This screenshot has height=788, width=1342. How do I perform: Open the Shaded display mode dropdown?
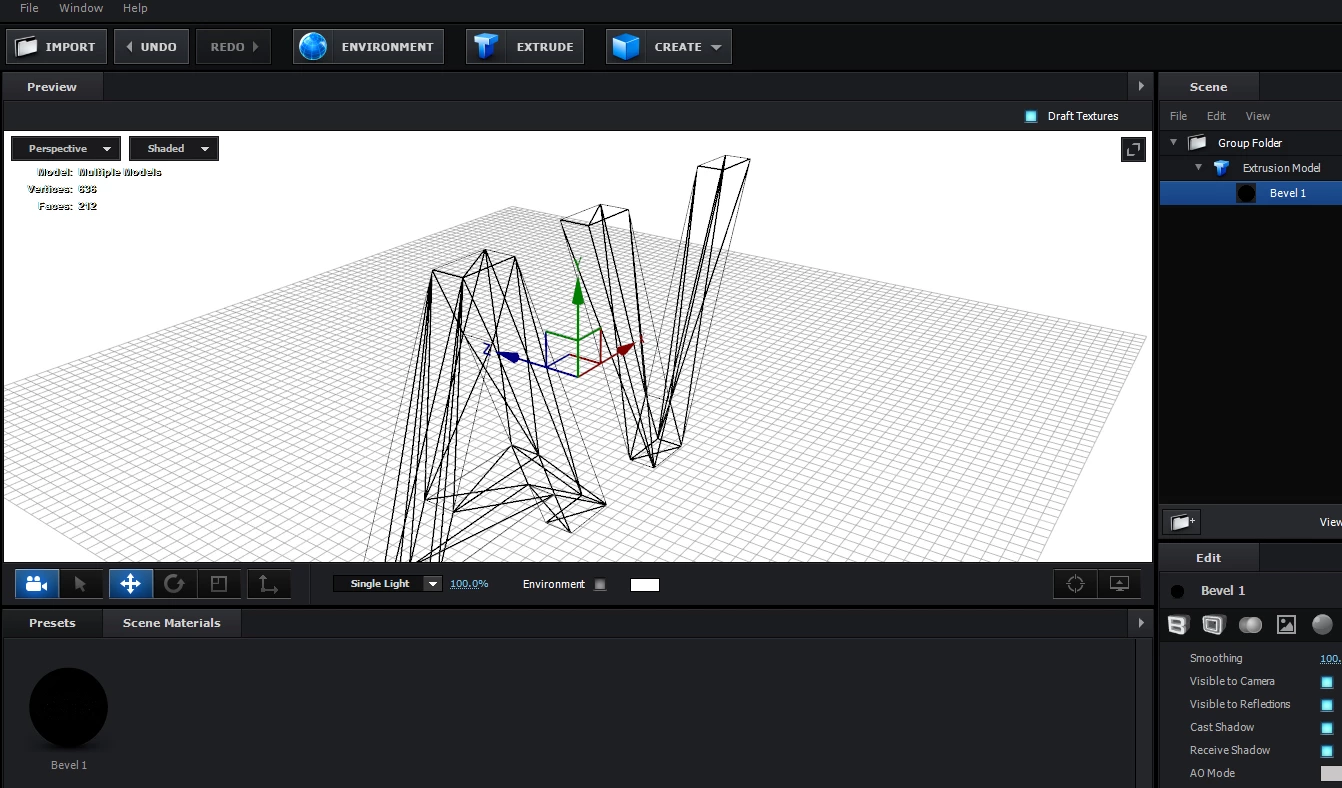coord(174,149)
